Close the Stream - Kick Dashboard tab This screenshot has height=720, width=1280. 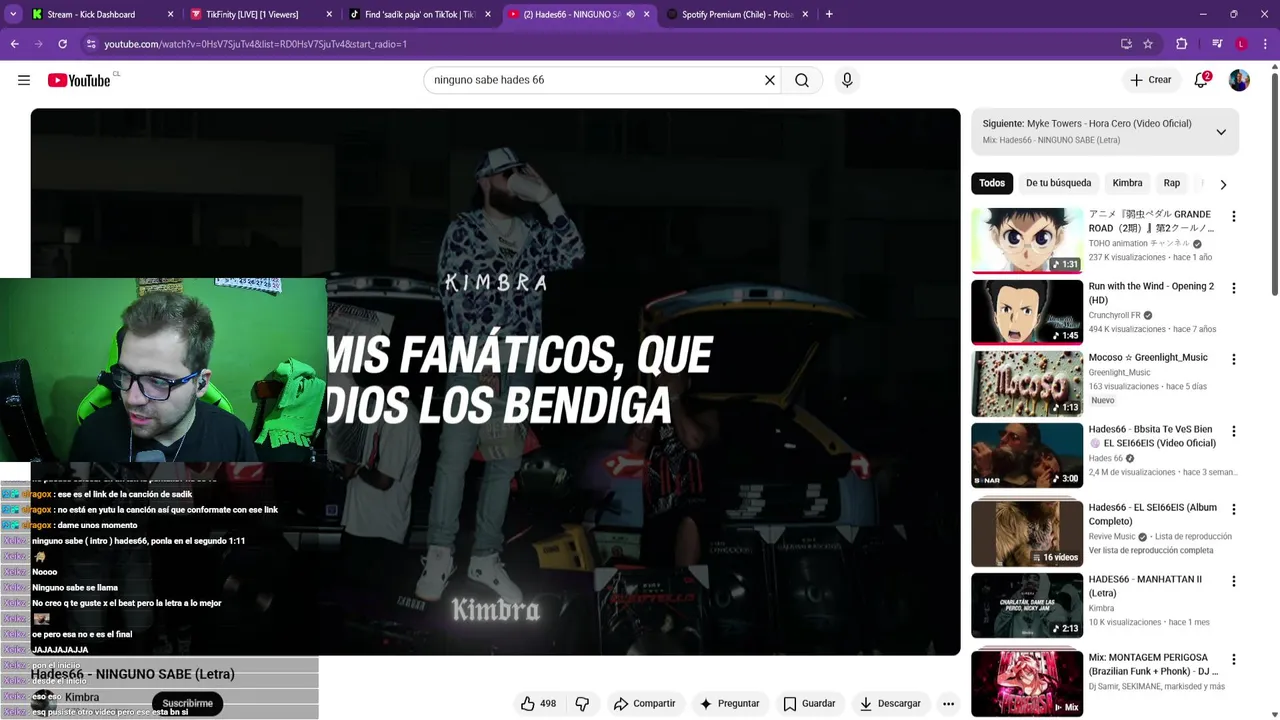click(x=170, y=14)
